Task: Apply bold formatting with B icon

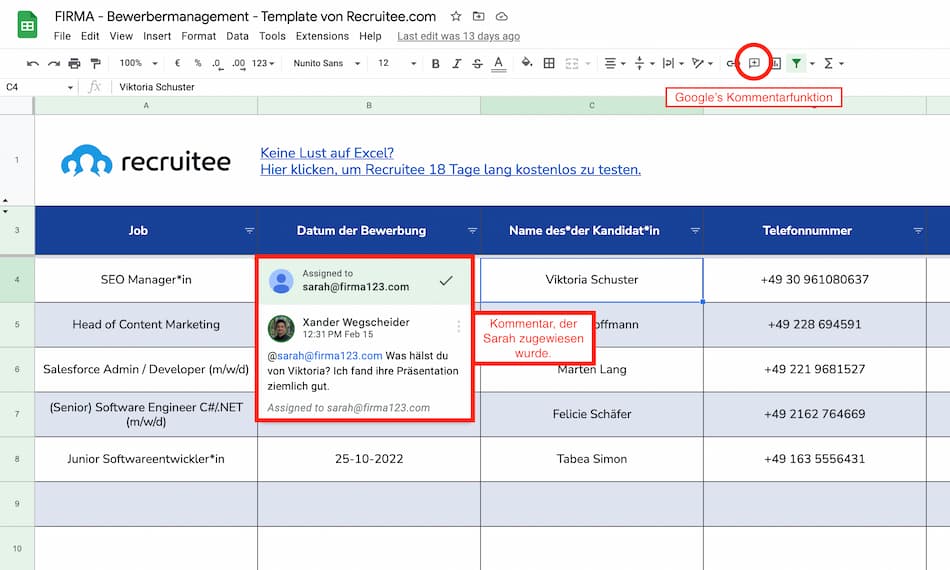Action: (435, 63)
